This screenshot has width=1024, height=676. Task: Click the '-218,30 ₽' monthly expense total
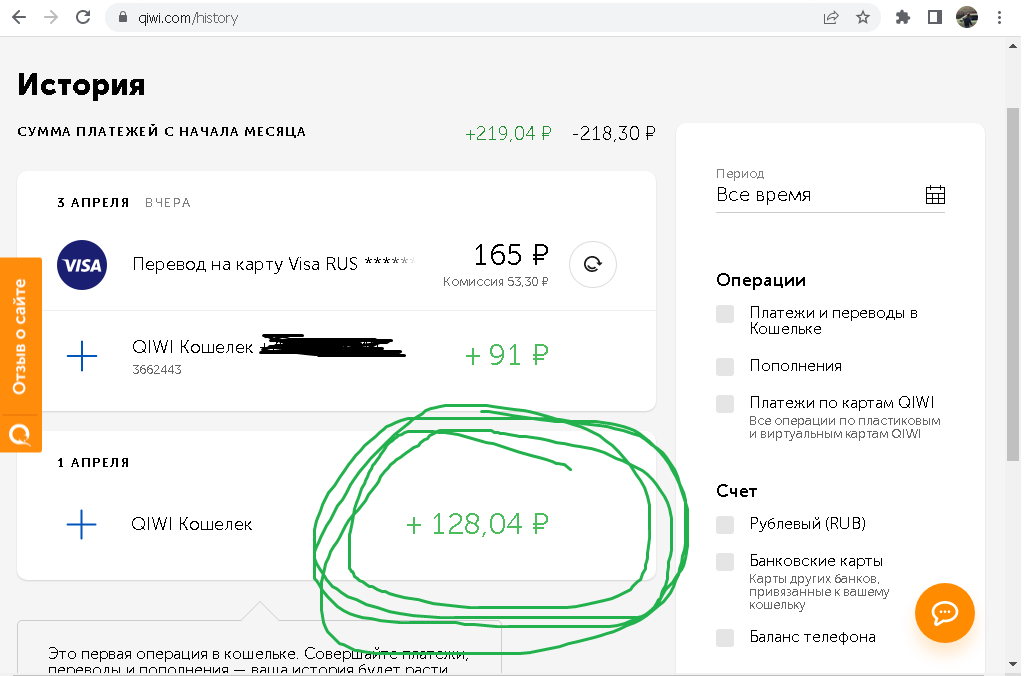pos(614,133)
